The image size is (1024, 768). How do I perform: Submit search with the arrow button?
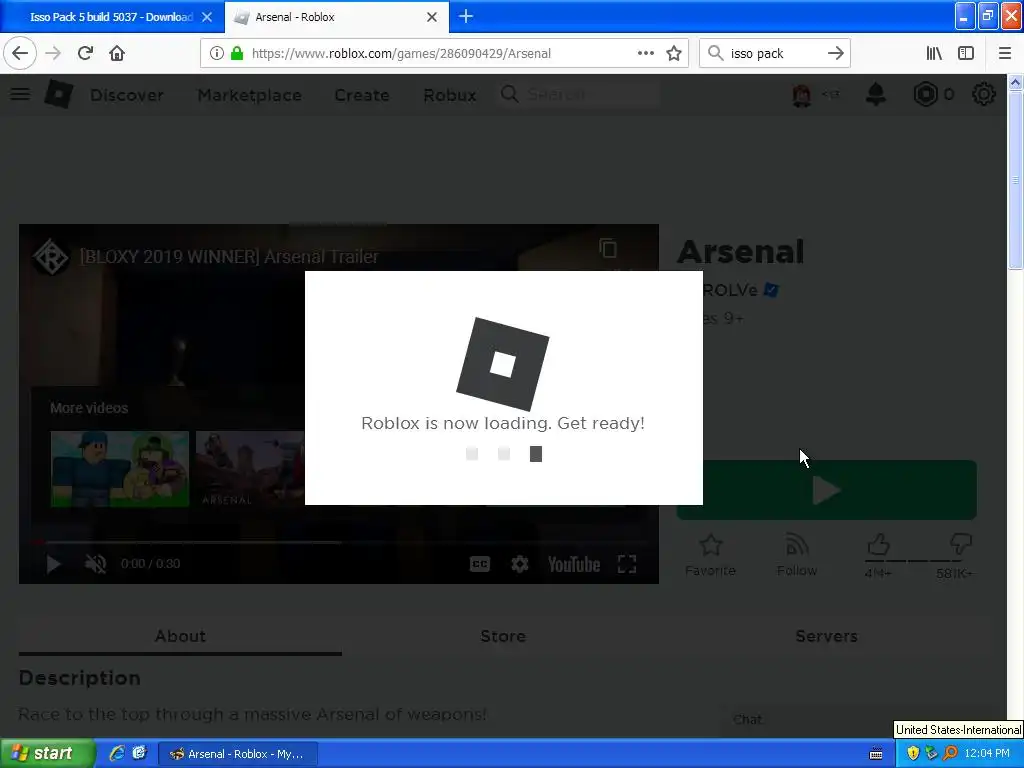point(835,53)
